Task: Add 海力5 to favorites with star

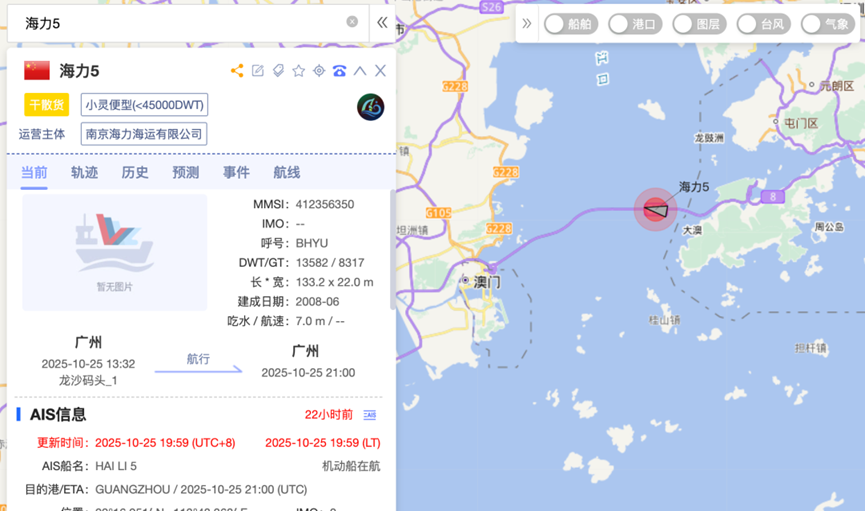Action: 298,71
